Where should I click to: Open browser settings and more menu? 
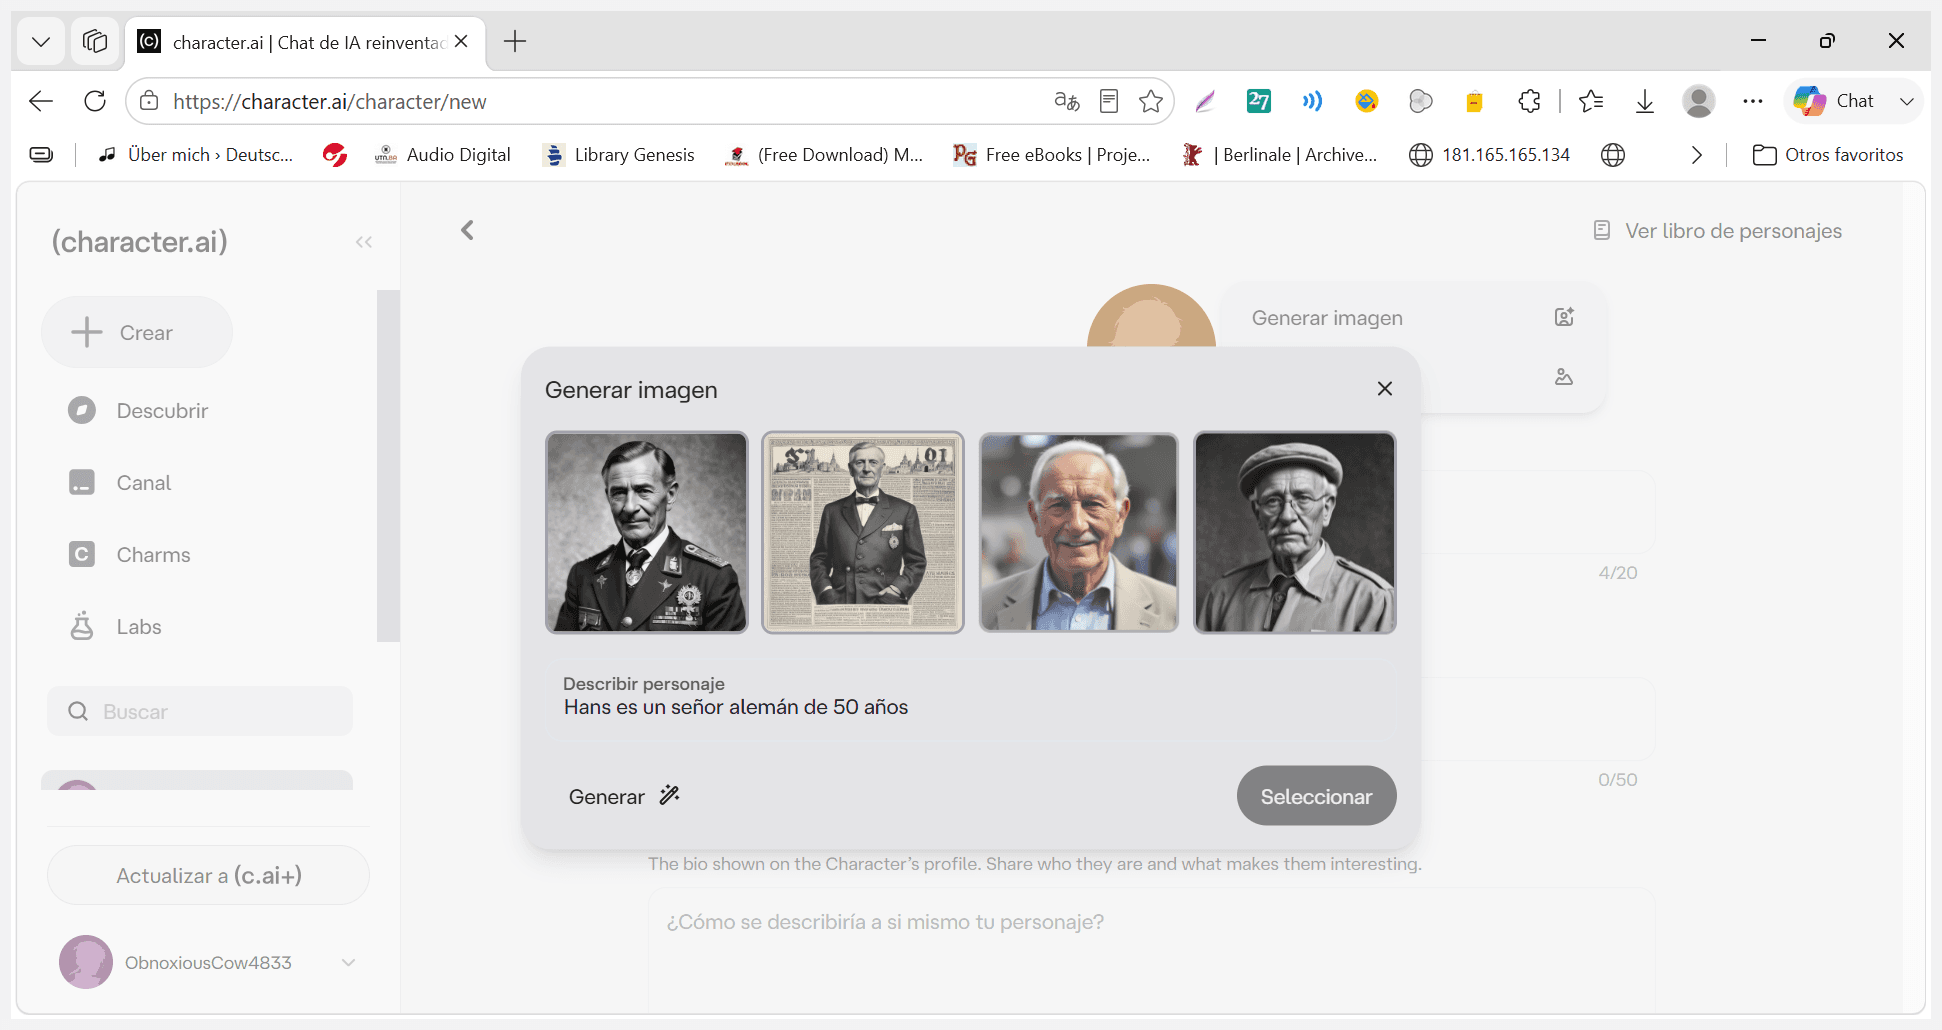coord(1752,101)
